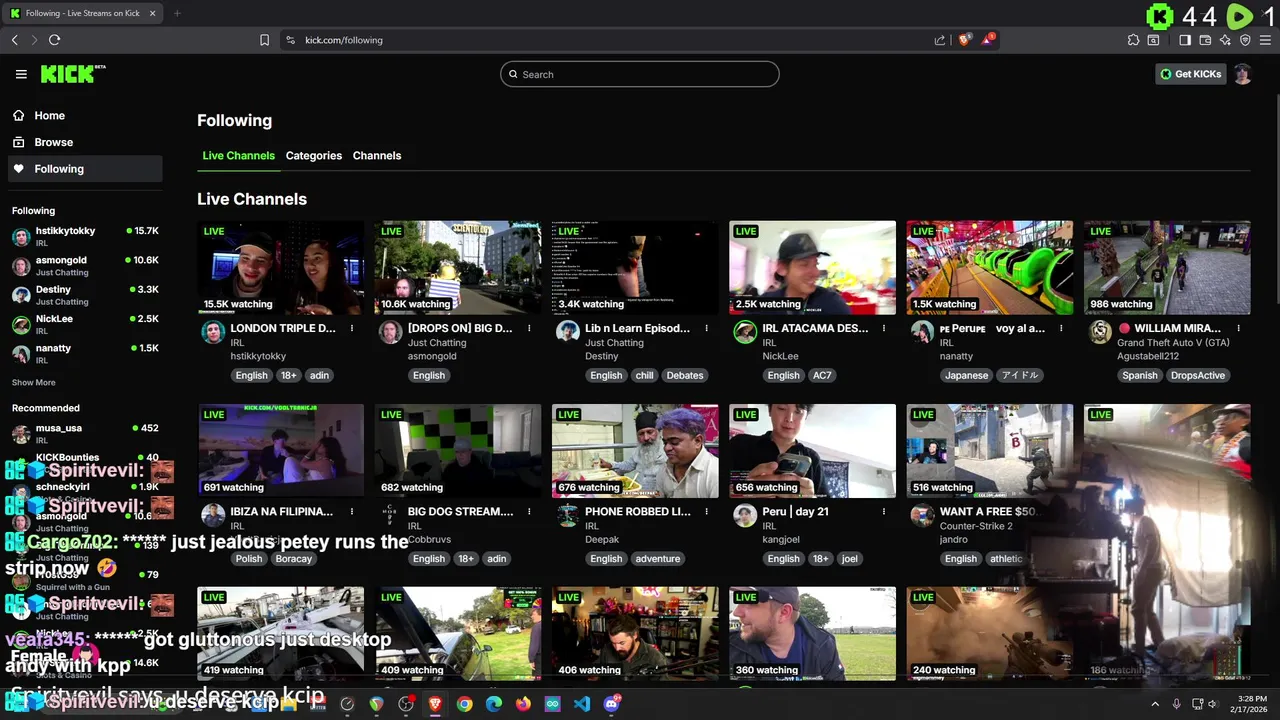Open Discord from the taskbar

[x=611, y=704]
